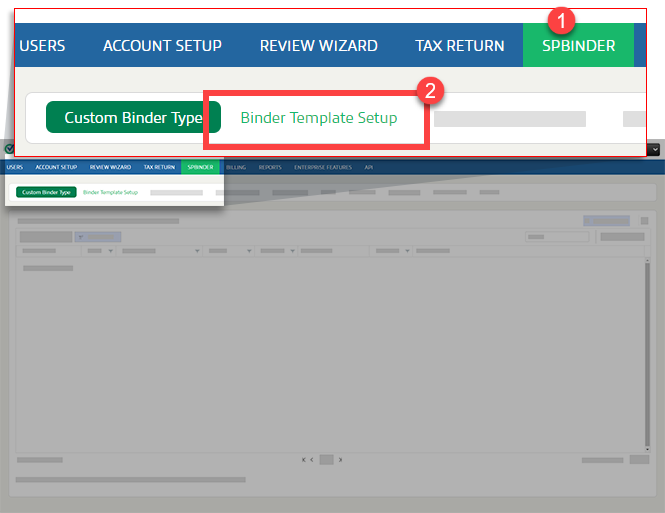The height and width of the screenshot is (513, 665).
Task: Open small ACCOUNT SETUP tab in navigation bar
Action: [56, 167]
